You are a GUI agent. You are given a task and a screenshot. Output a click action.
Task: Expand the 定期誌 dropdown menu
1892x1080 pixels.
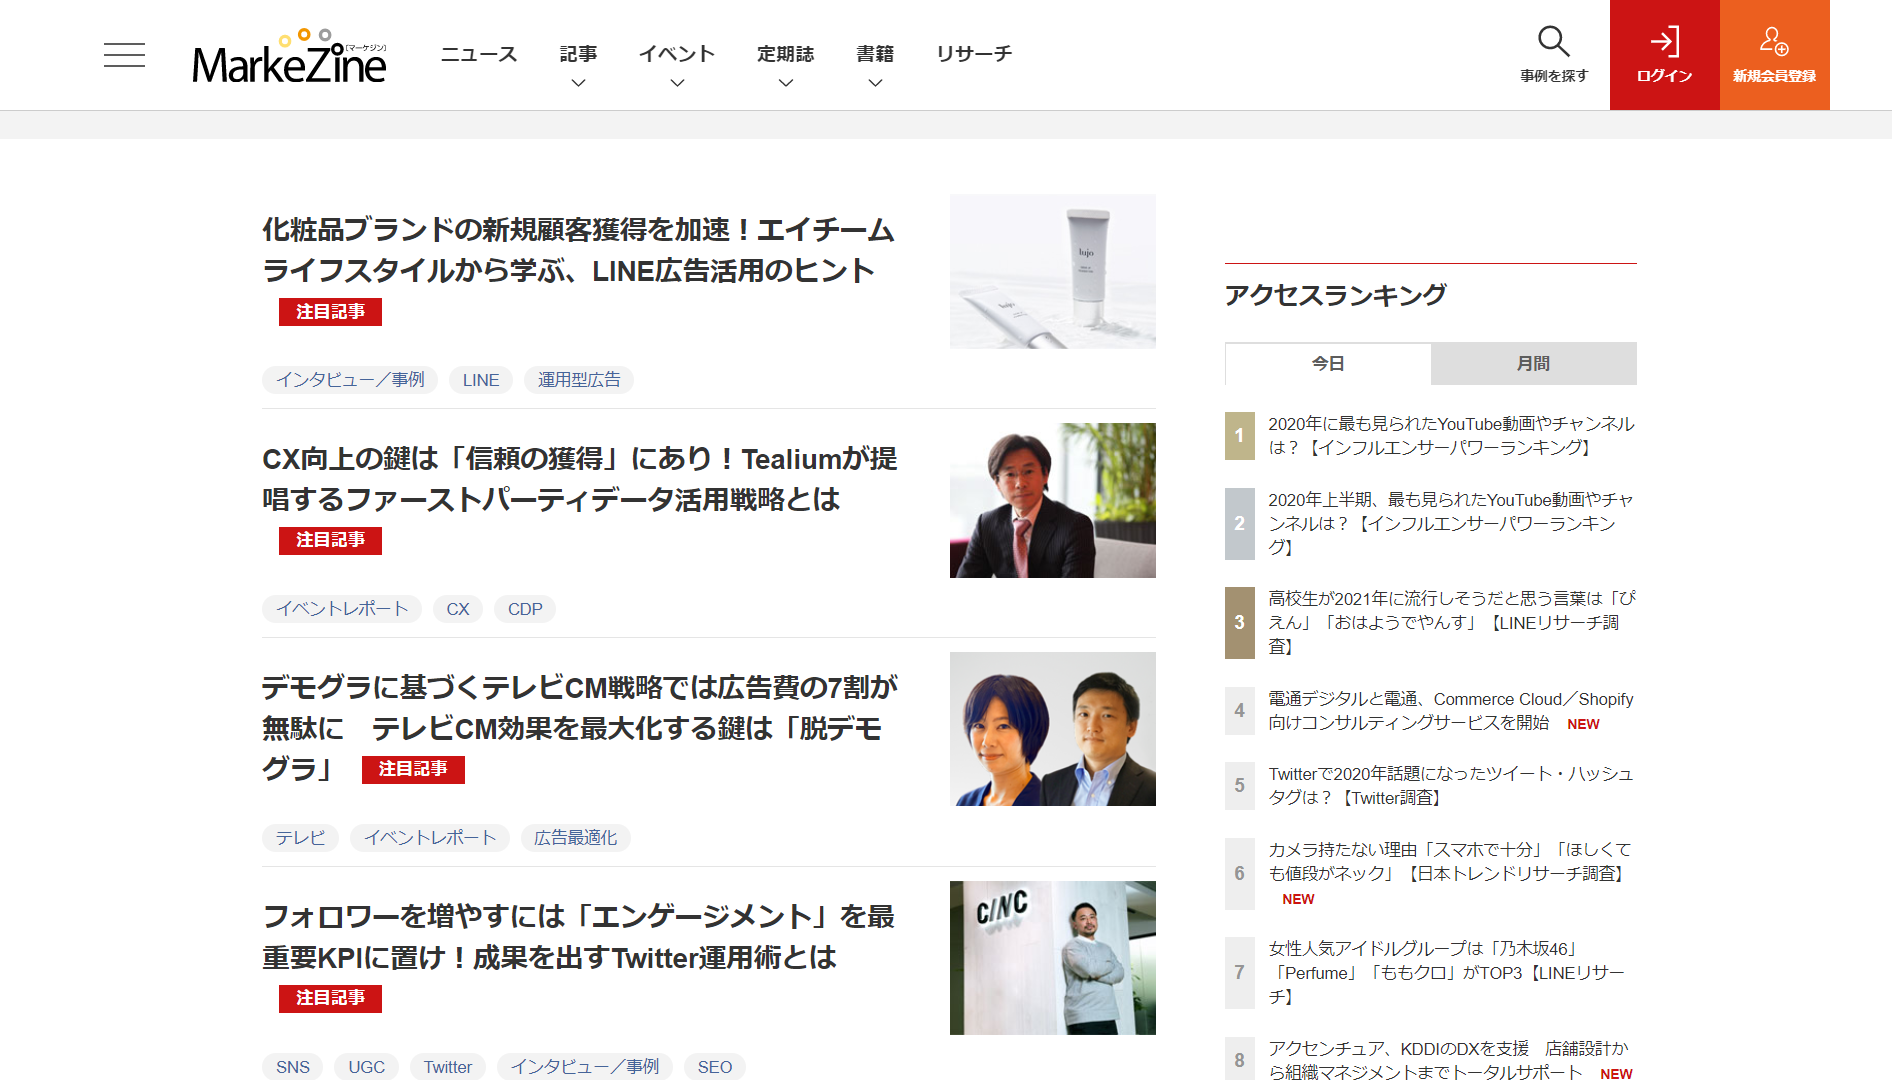785,65
